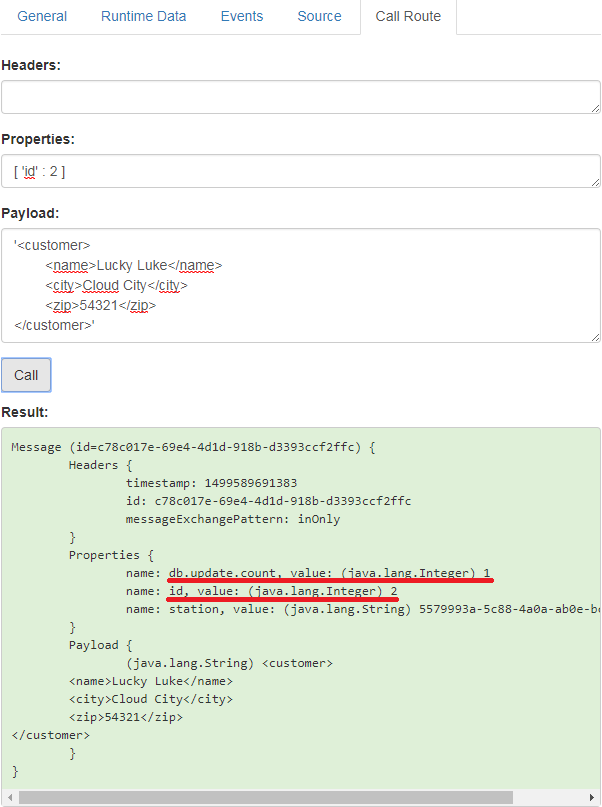Image resolution: width=602 pixels, height=807 pixels.
Task: Focus the empty Headers text area
Action: click(x=300, y=97)
